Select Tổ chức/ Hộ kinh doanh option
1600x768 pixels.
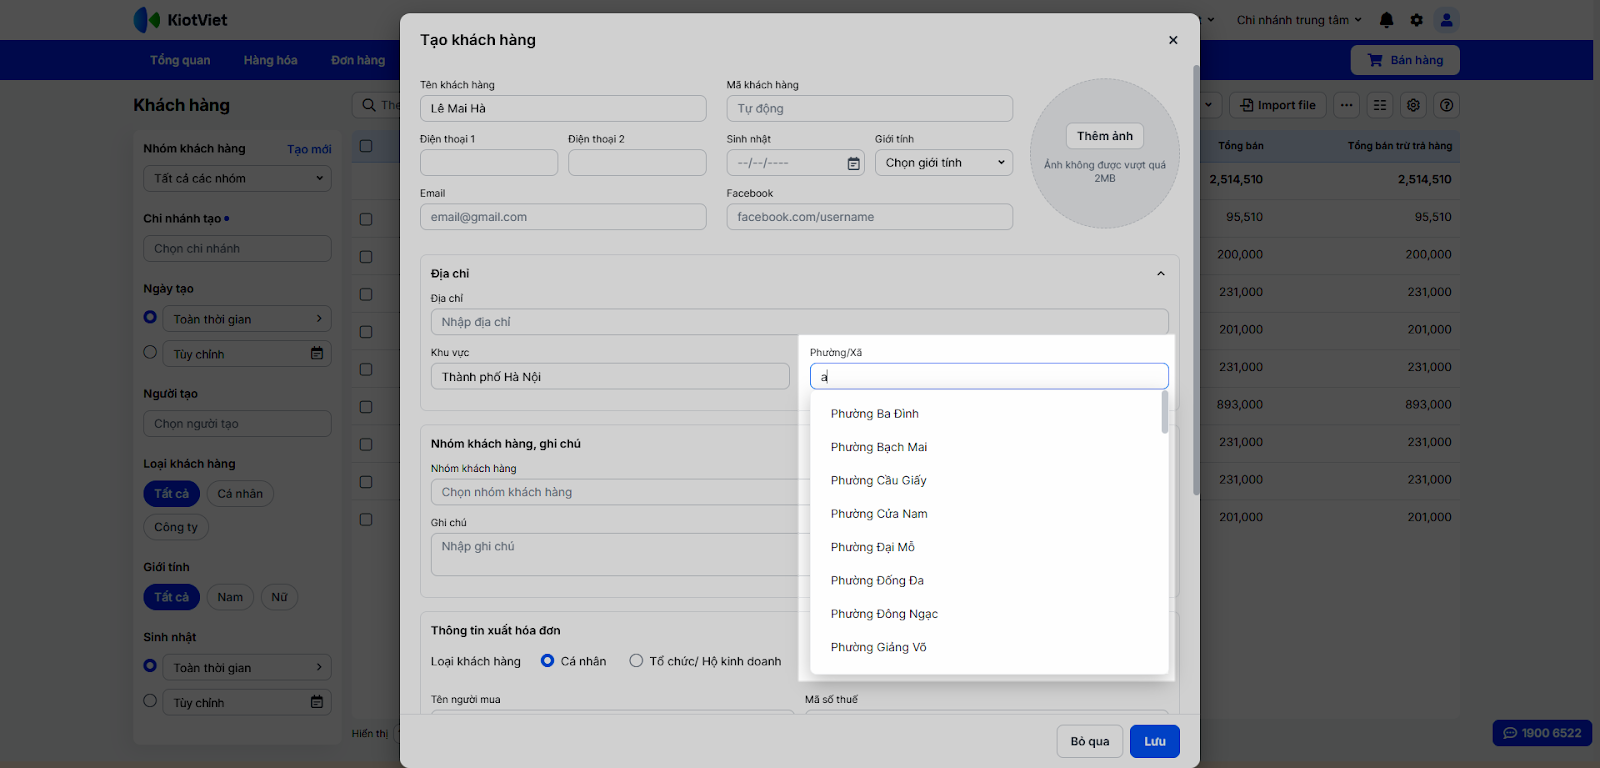click(x=636, y=661)
